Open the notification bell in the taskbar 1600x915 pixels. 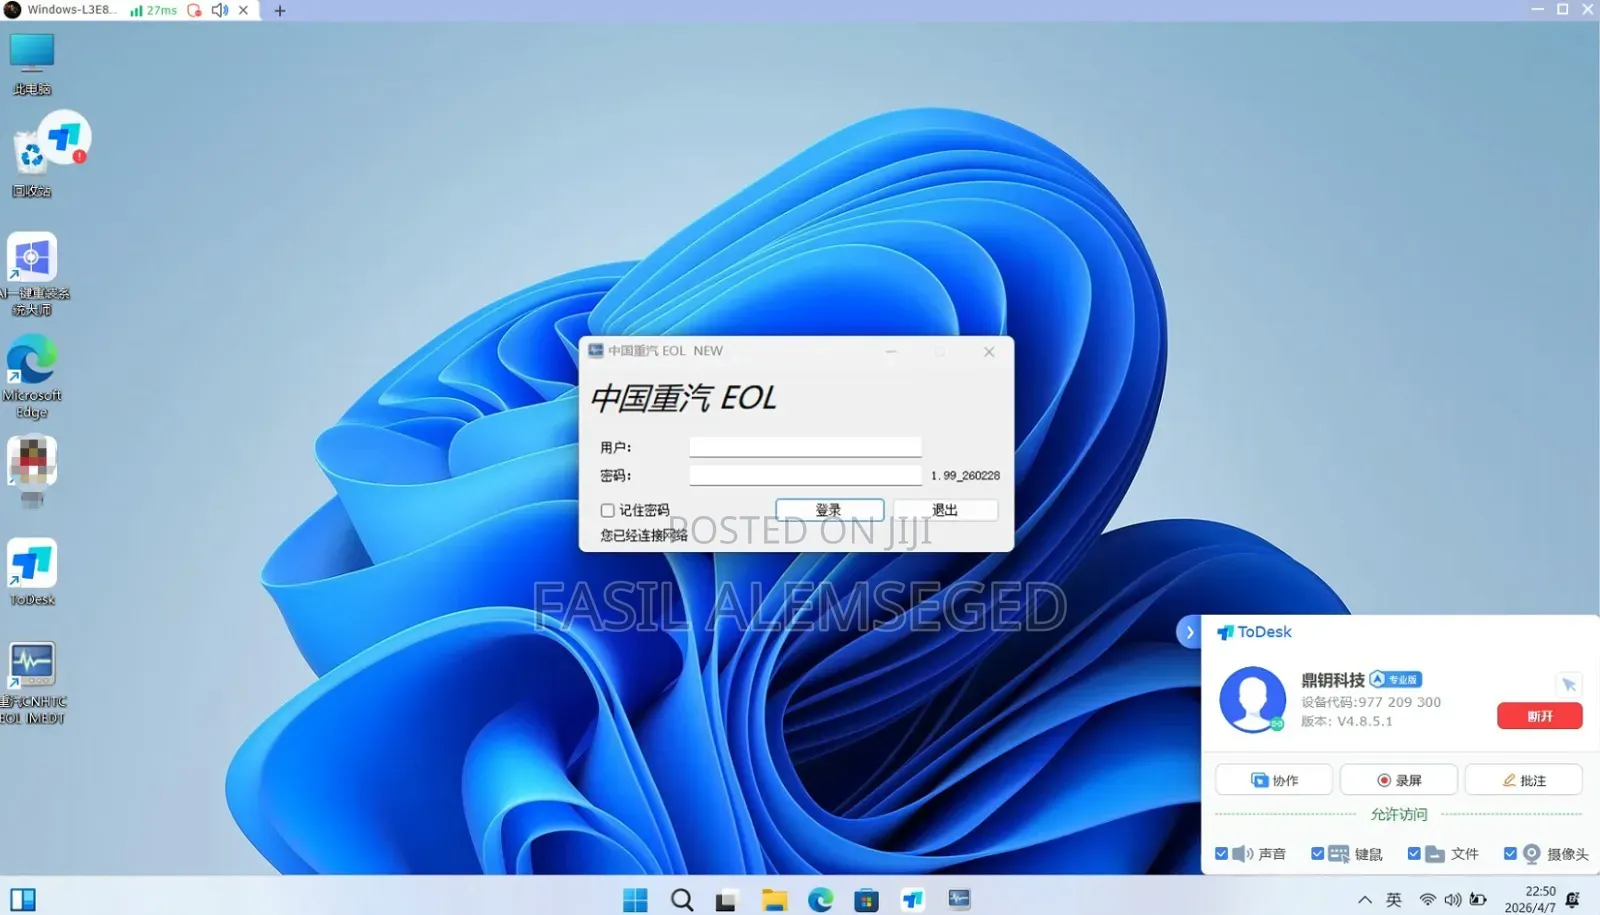(1573, 900)
